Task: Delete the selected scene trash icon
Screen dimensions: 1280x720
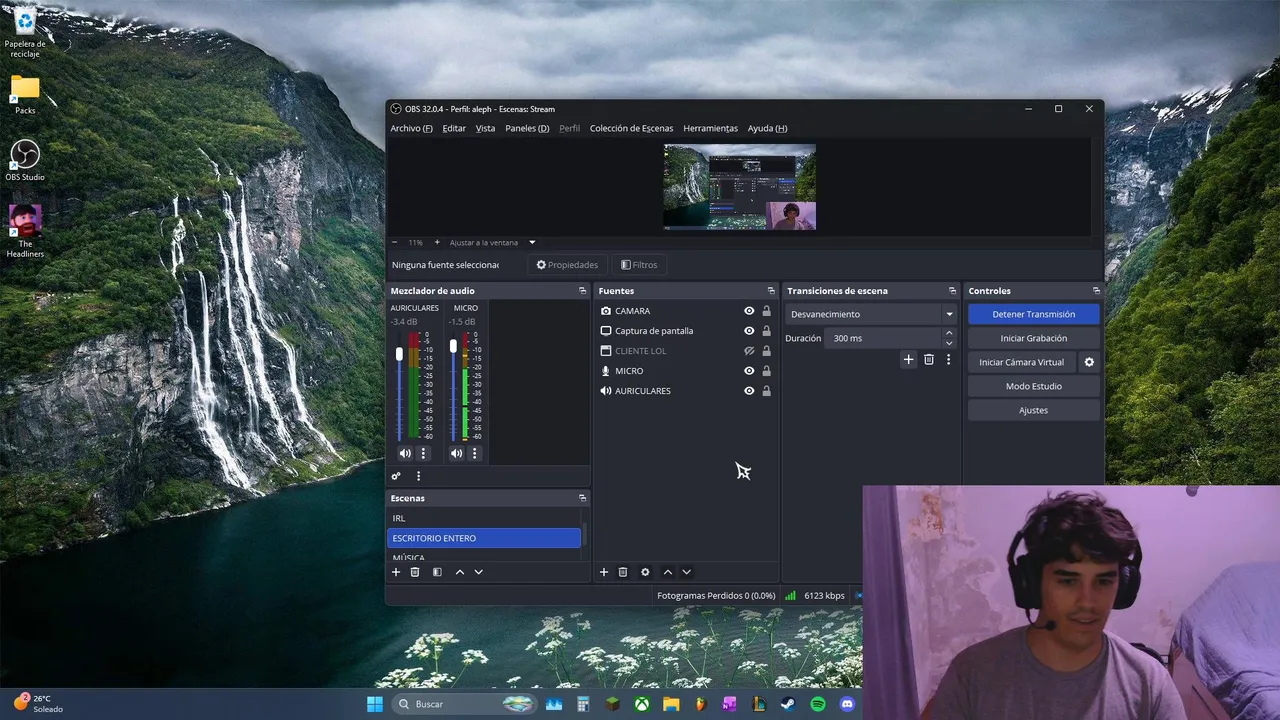Action: [x=415, y=572]
